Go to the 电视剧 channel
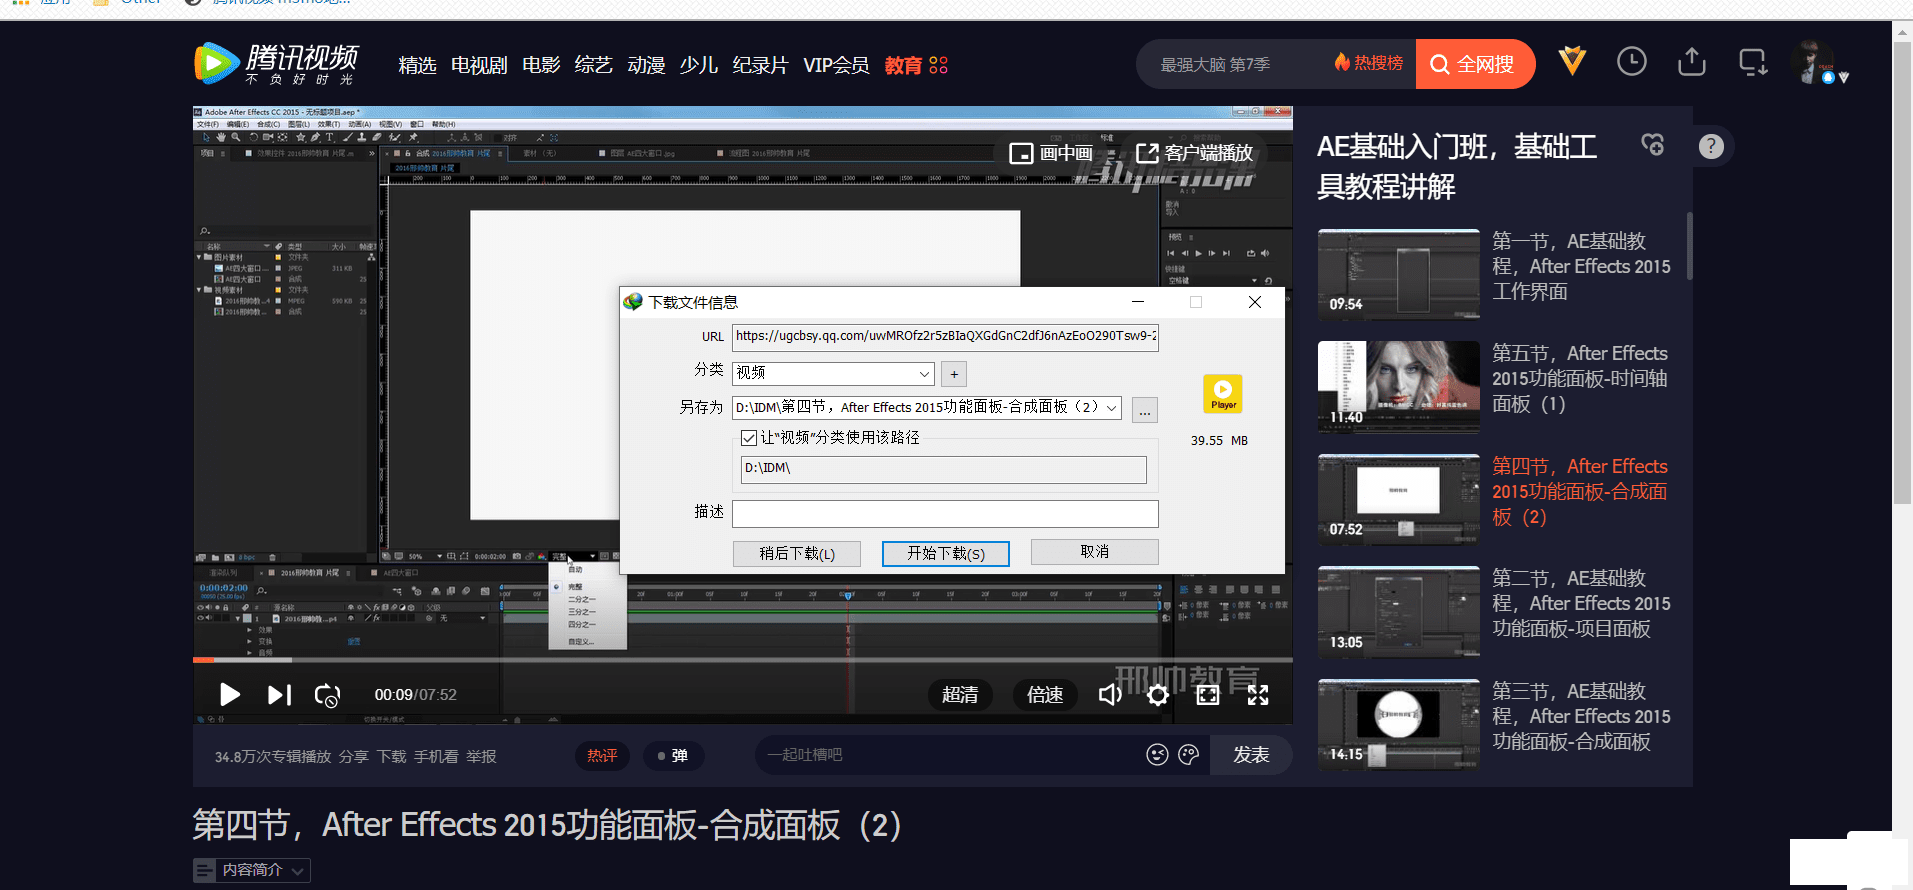 [x=479, y=65]
